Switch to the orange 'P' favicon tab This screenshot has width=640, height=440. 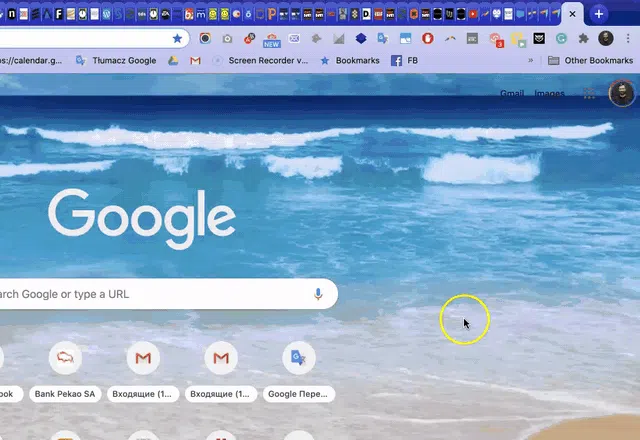[272, 14]
